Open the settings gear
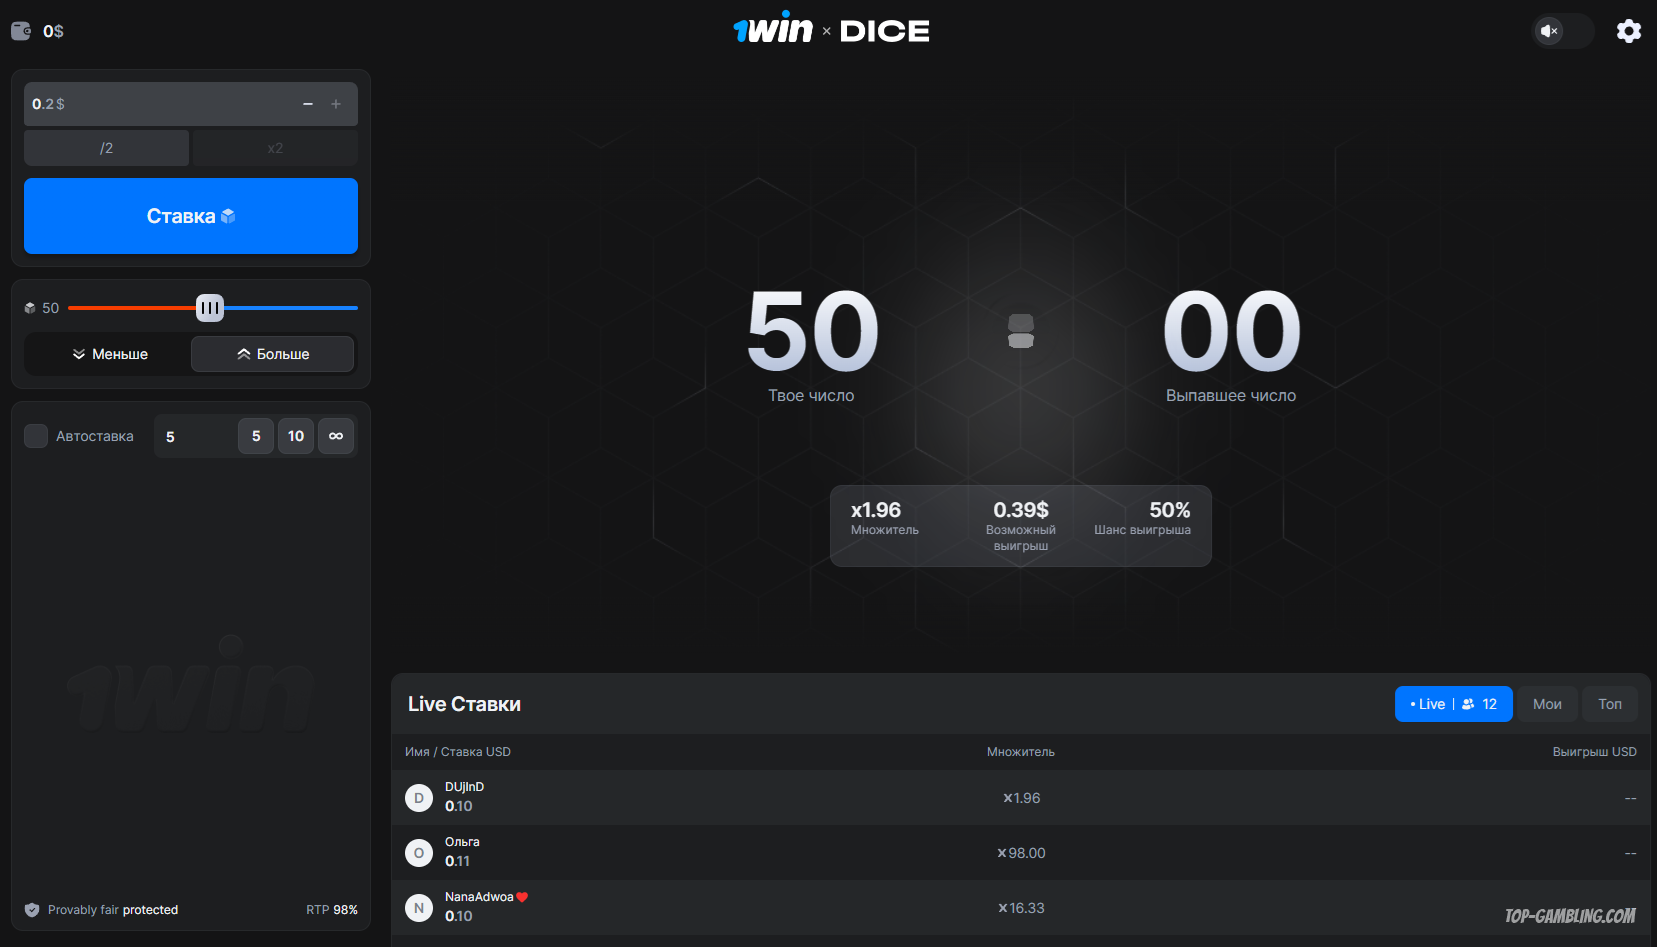 [1628, 31]
